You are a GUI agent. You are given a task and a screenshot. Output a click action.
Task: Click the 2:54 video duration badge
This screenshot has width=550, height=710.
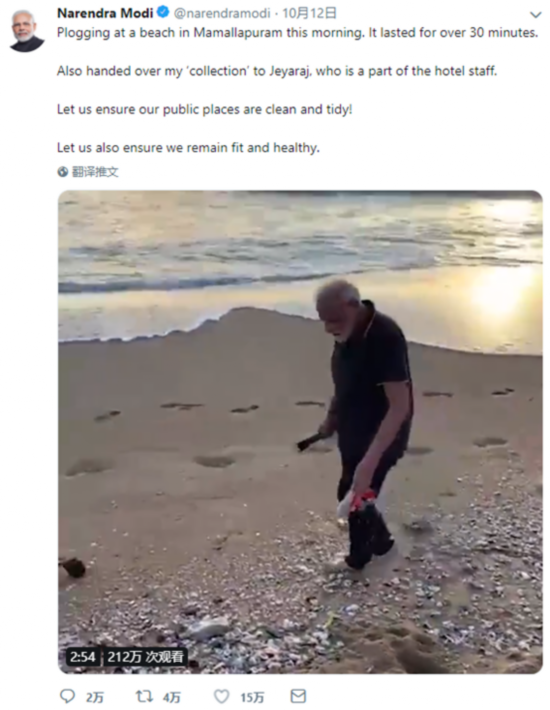(83, 656)
